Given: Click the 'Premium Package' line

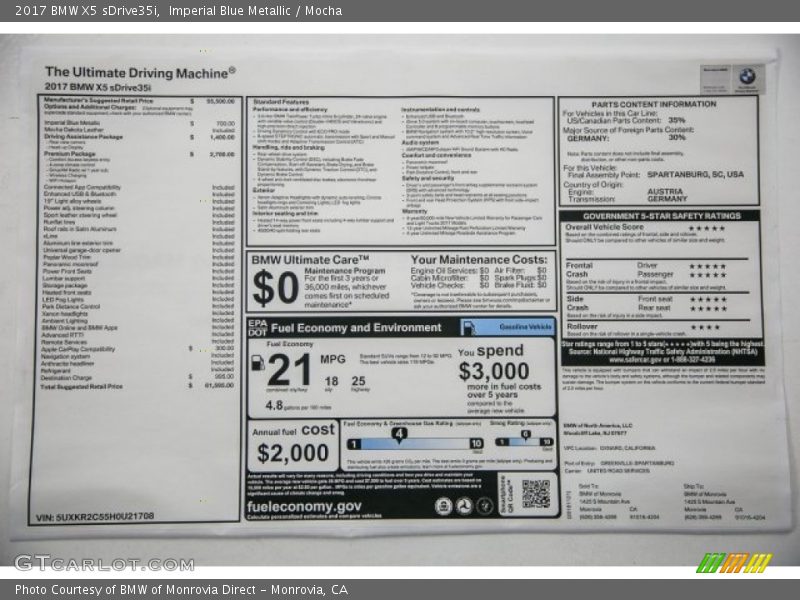Looking at the screenshot, I should pyautogui.click(x=139, y=154).
